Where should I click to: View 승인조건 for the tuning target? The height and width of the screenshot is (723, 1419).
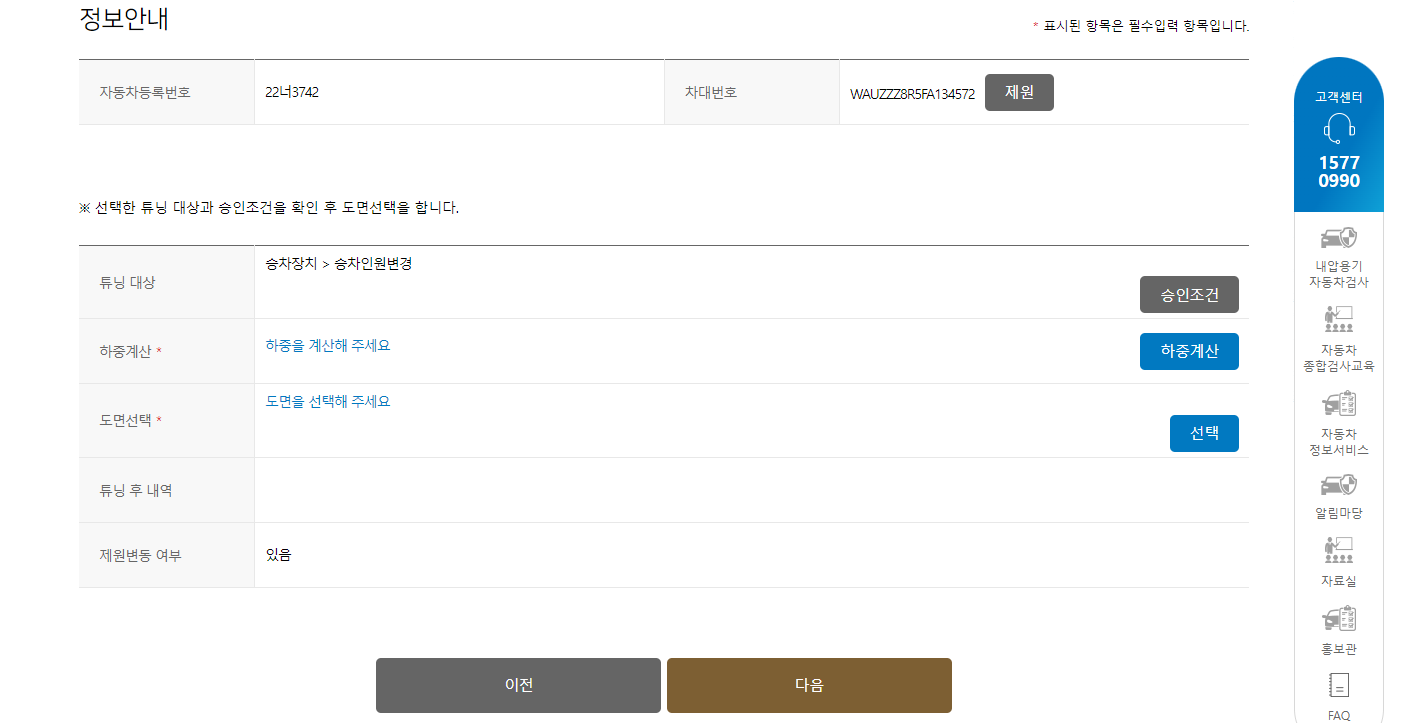pos(1189,295)
